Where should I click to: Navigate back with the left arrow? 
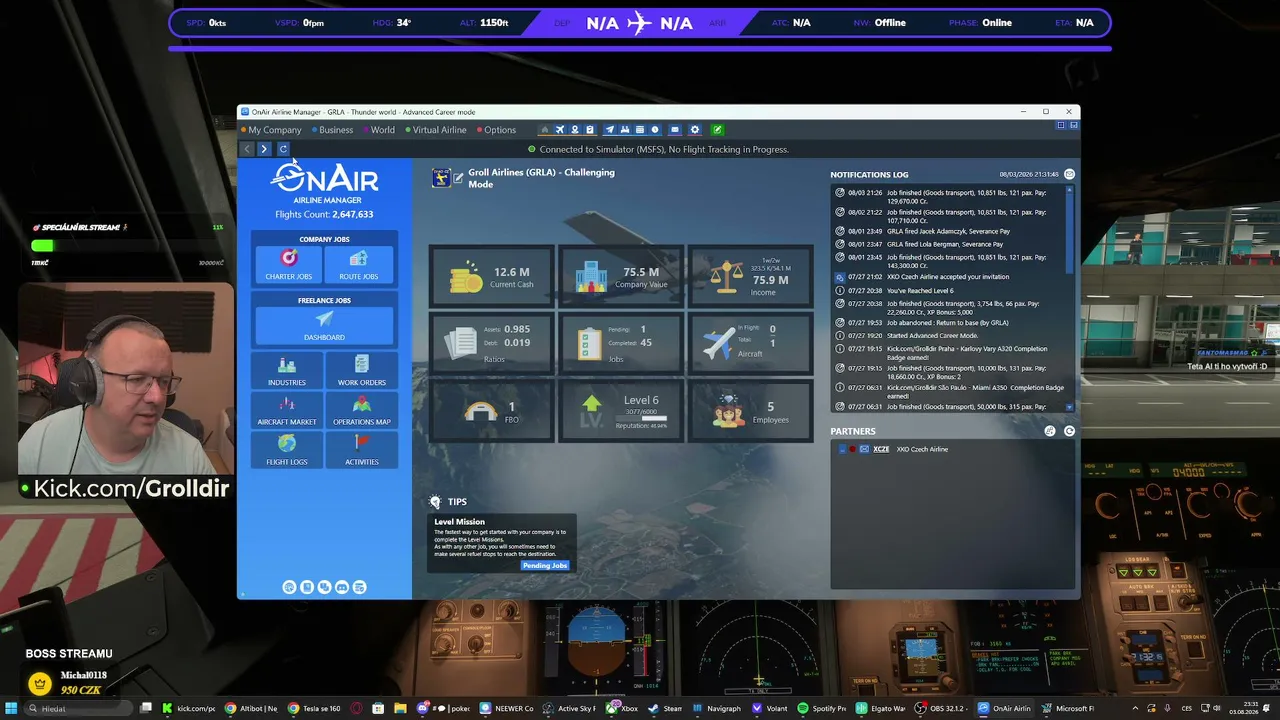247,149
